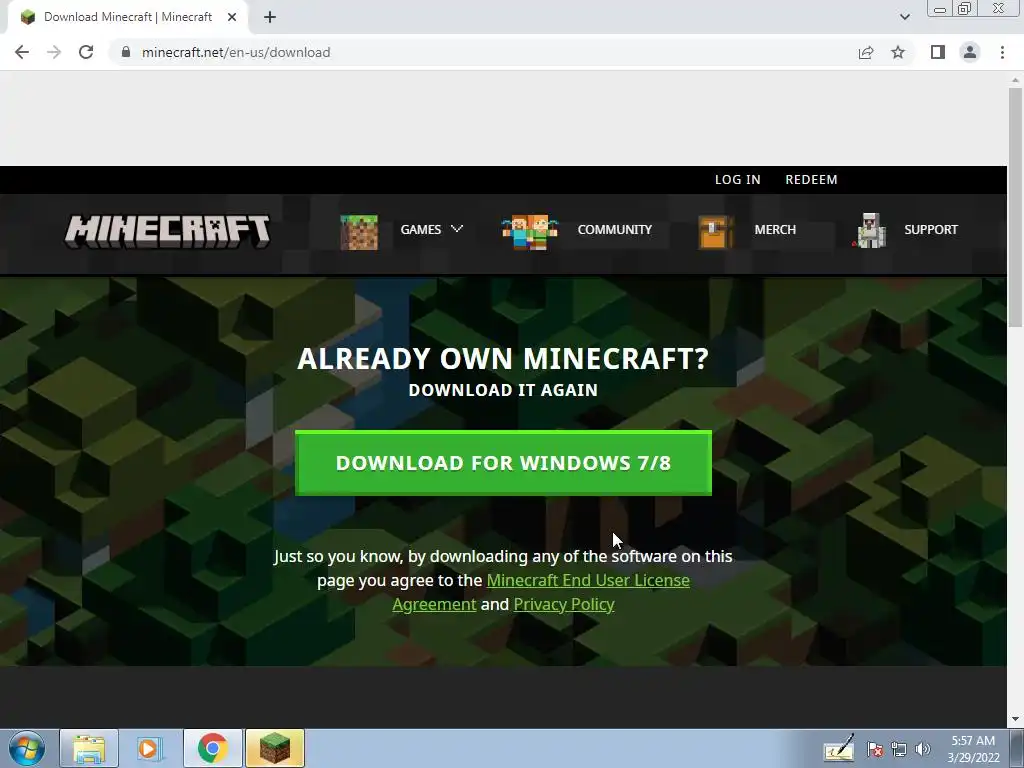Click the browser forward arrow
1024x768 pixels.
click(x=54, y=52)
